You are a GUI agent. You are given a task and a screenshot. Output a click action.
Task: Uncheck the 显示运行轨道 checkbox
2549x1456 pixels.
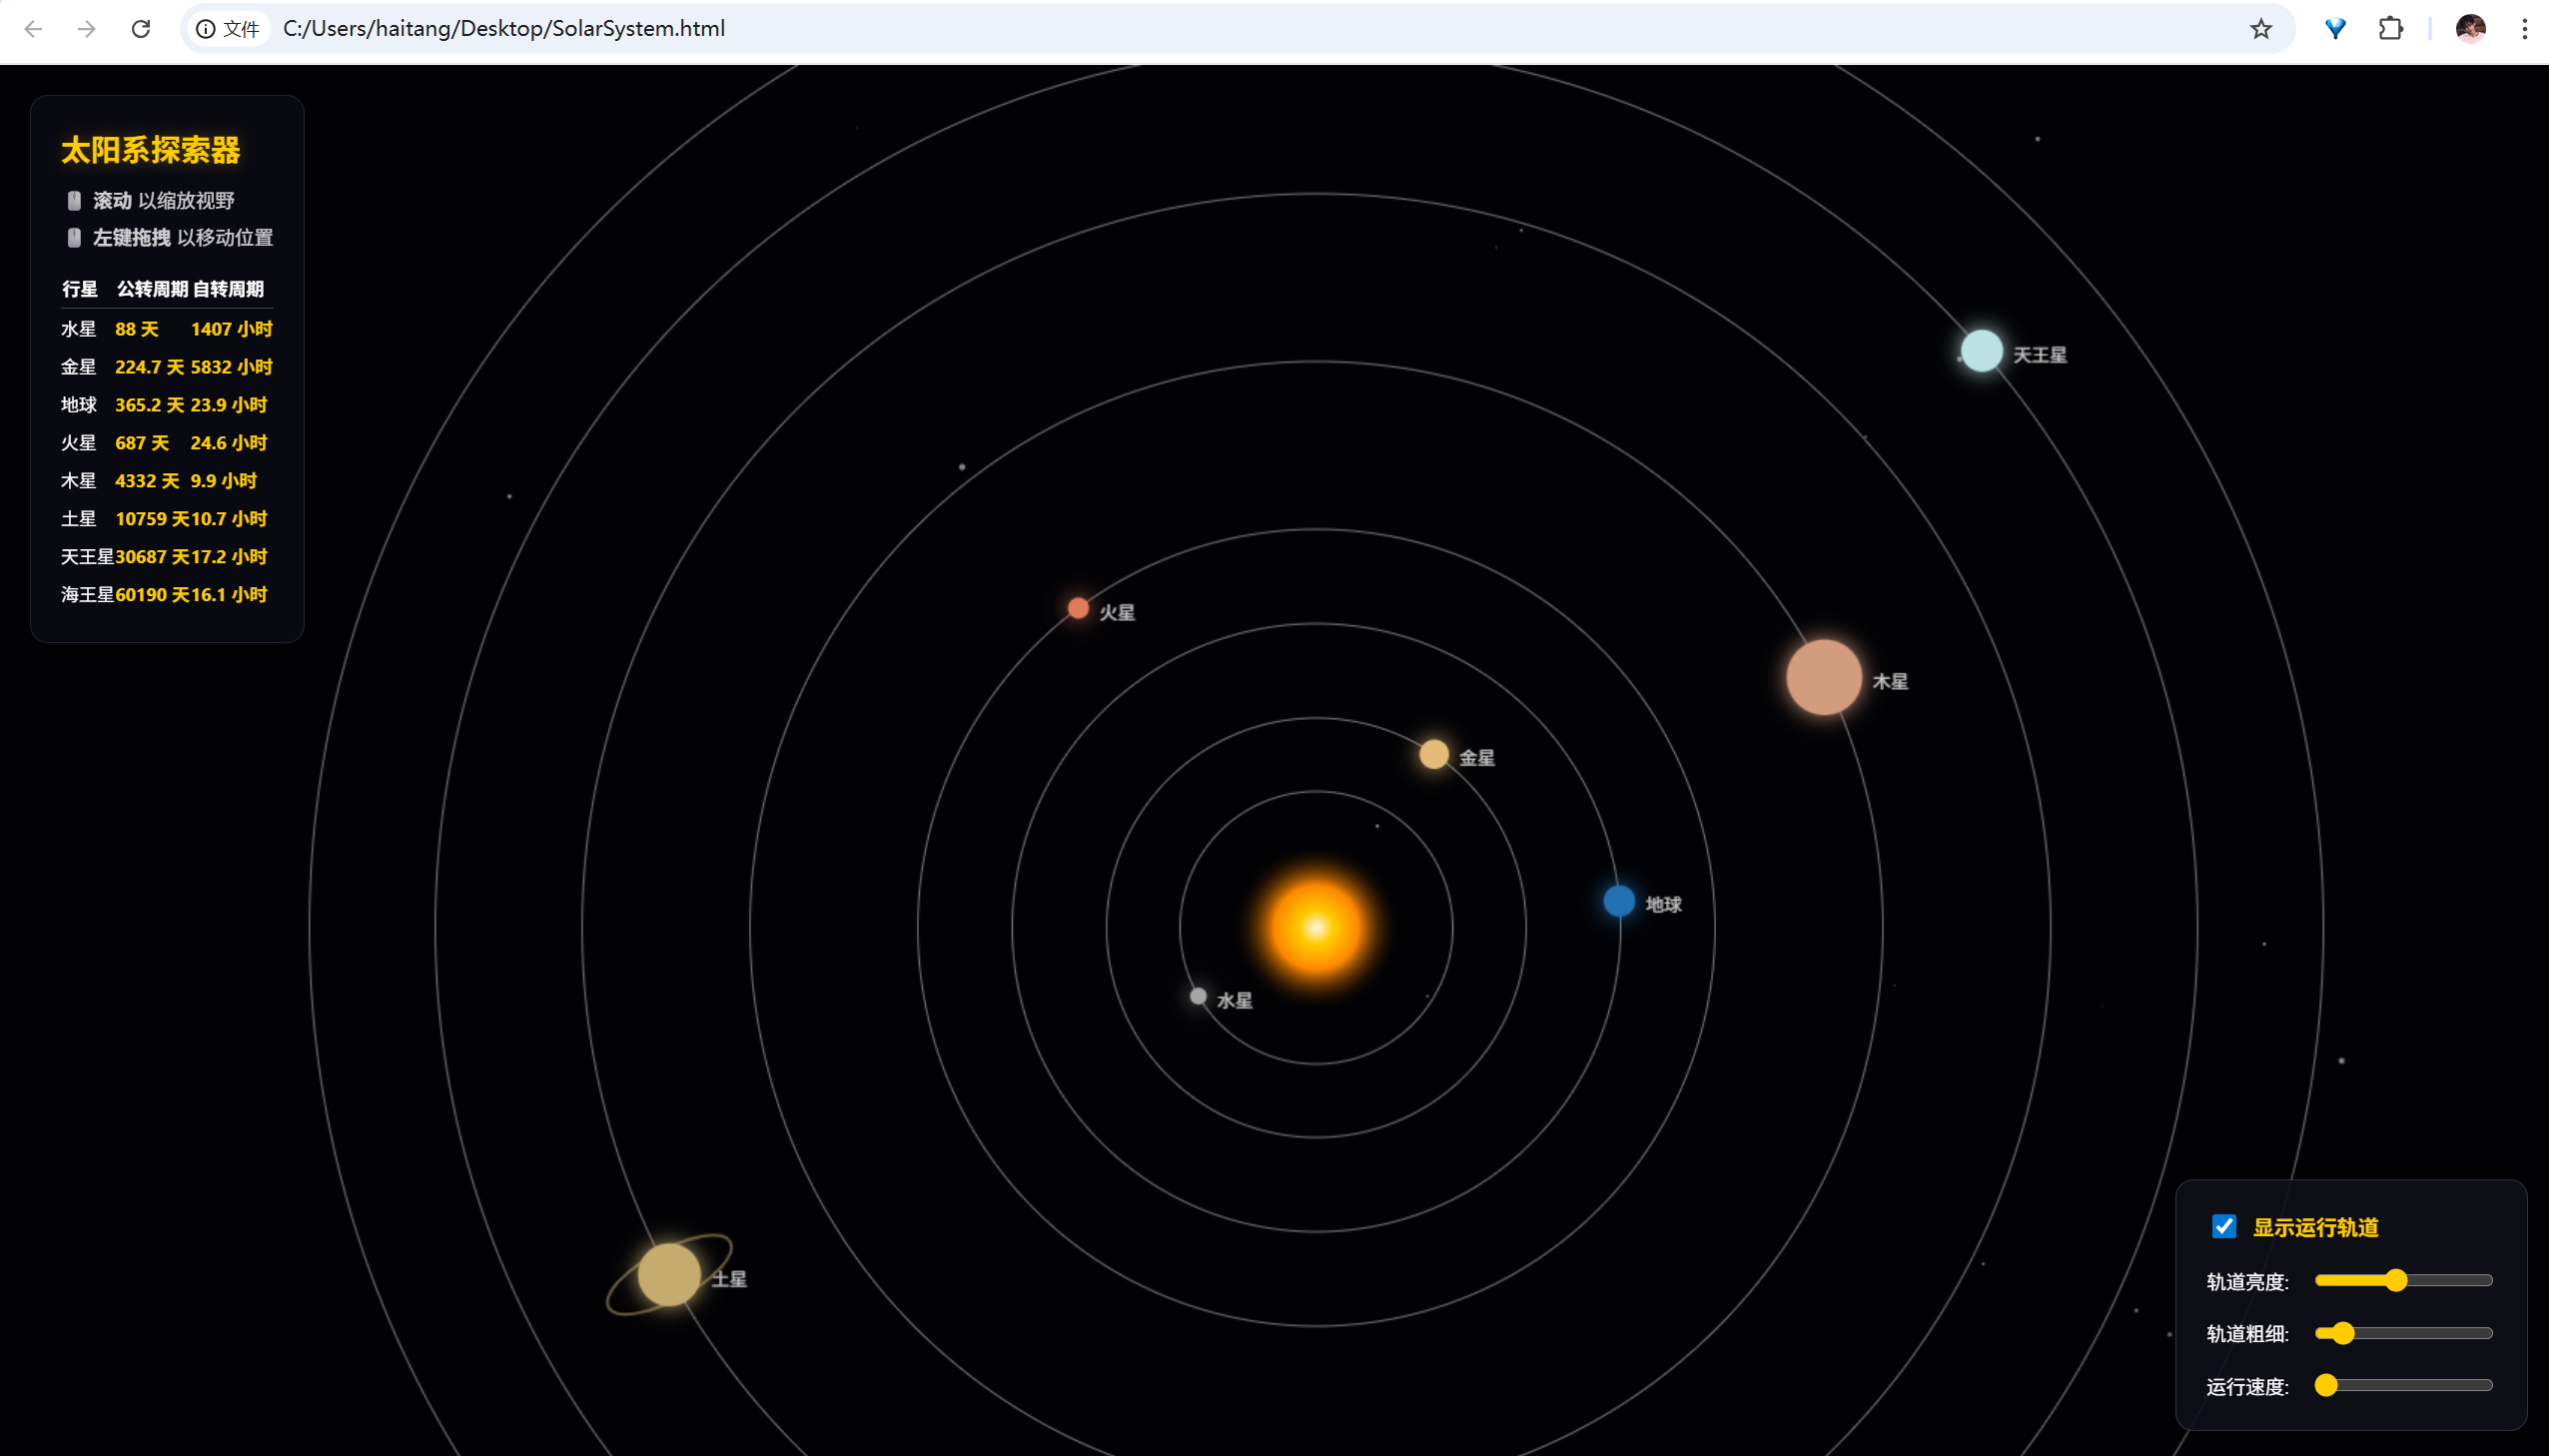tap(2224, 1226)
